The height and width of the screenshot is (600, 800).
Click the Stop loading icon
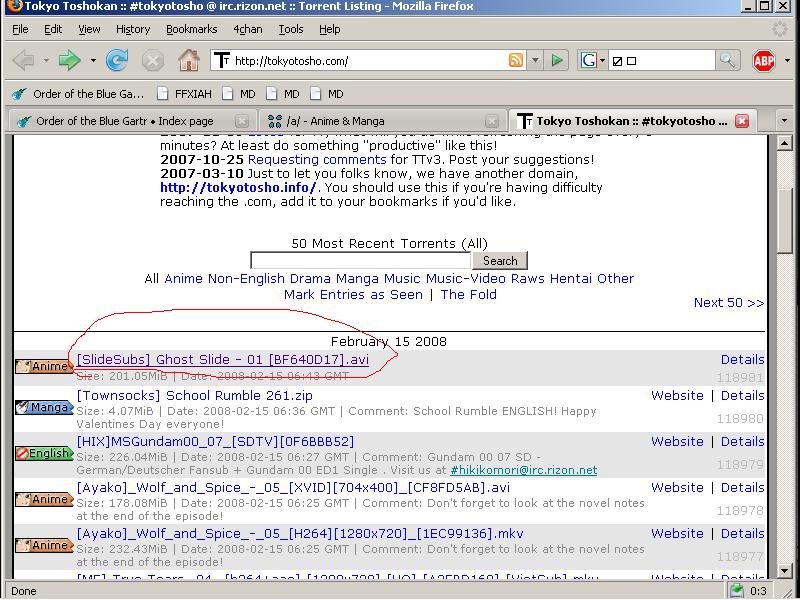click(x=153, y=61)
